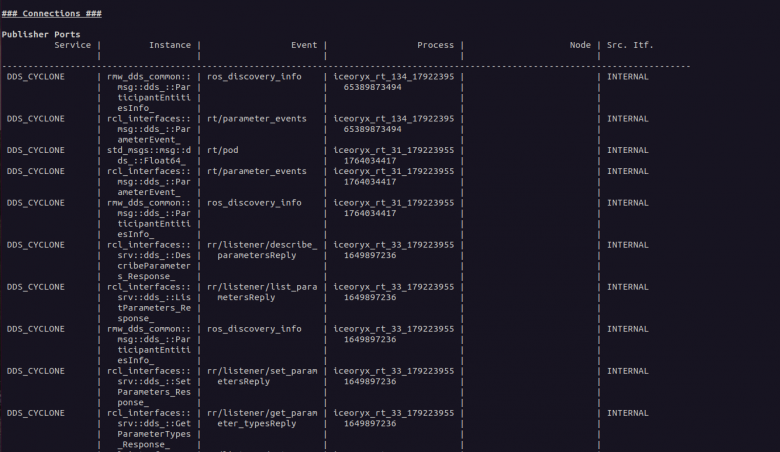
Task: Click ParticipantEntitiesInfo_ instance in iceoryx_rt_33 row
Action: (149, 345)
